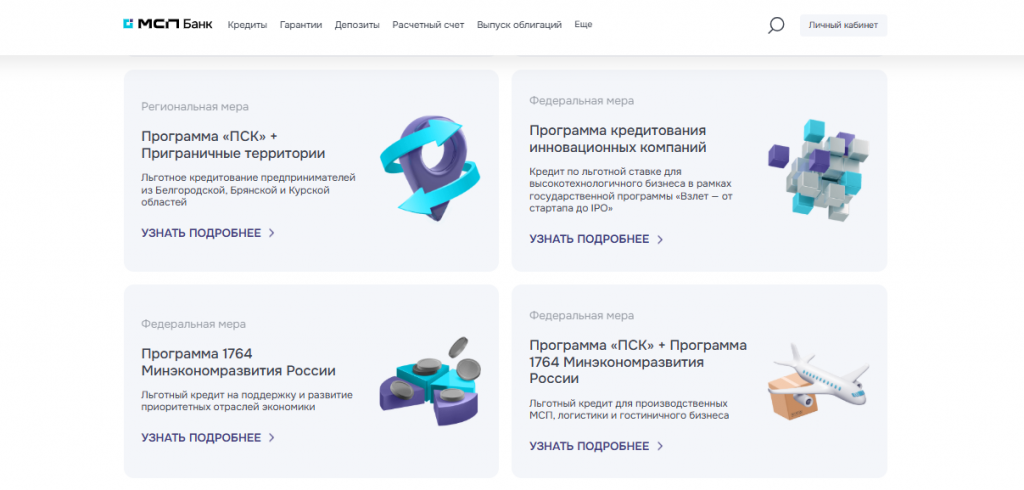Click Федеральная мера label on airplane card
This screenshot has width=1024, height=490.
(x=581, y=316)
